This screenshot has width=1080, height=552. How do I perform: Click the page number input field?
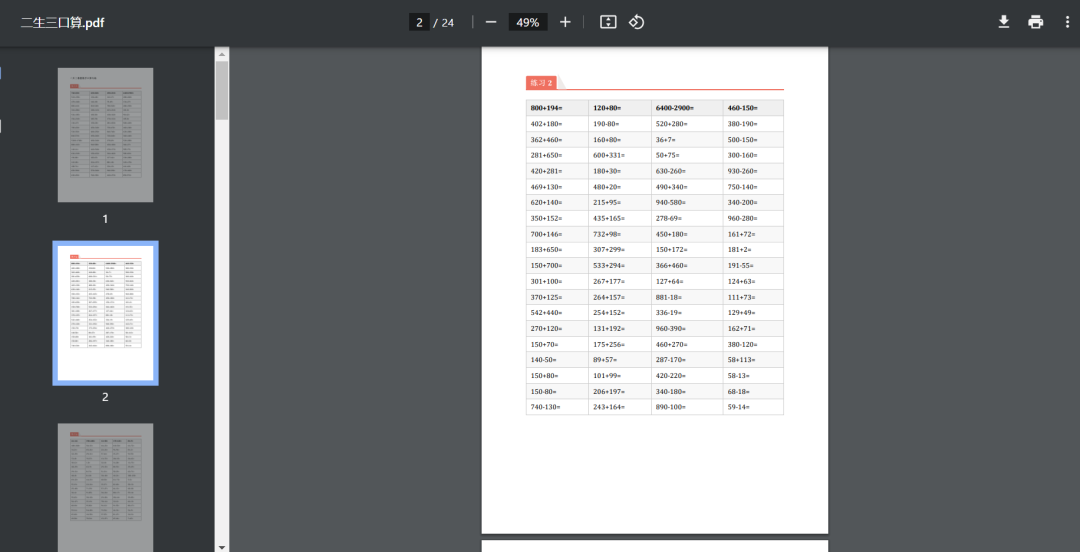pyautogui.click(x=419, y=22)
